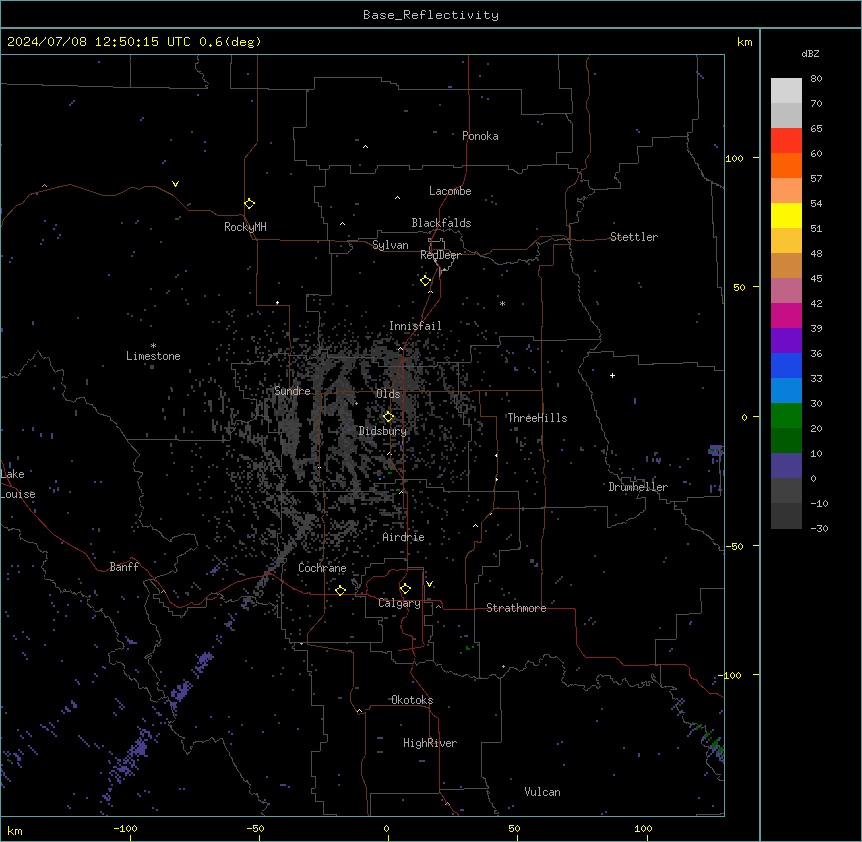
Task: Click the yellow diamond marker above Didsbury label
Action: 388,417
